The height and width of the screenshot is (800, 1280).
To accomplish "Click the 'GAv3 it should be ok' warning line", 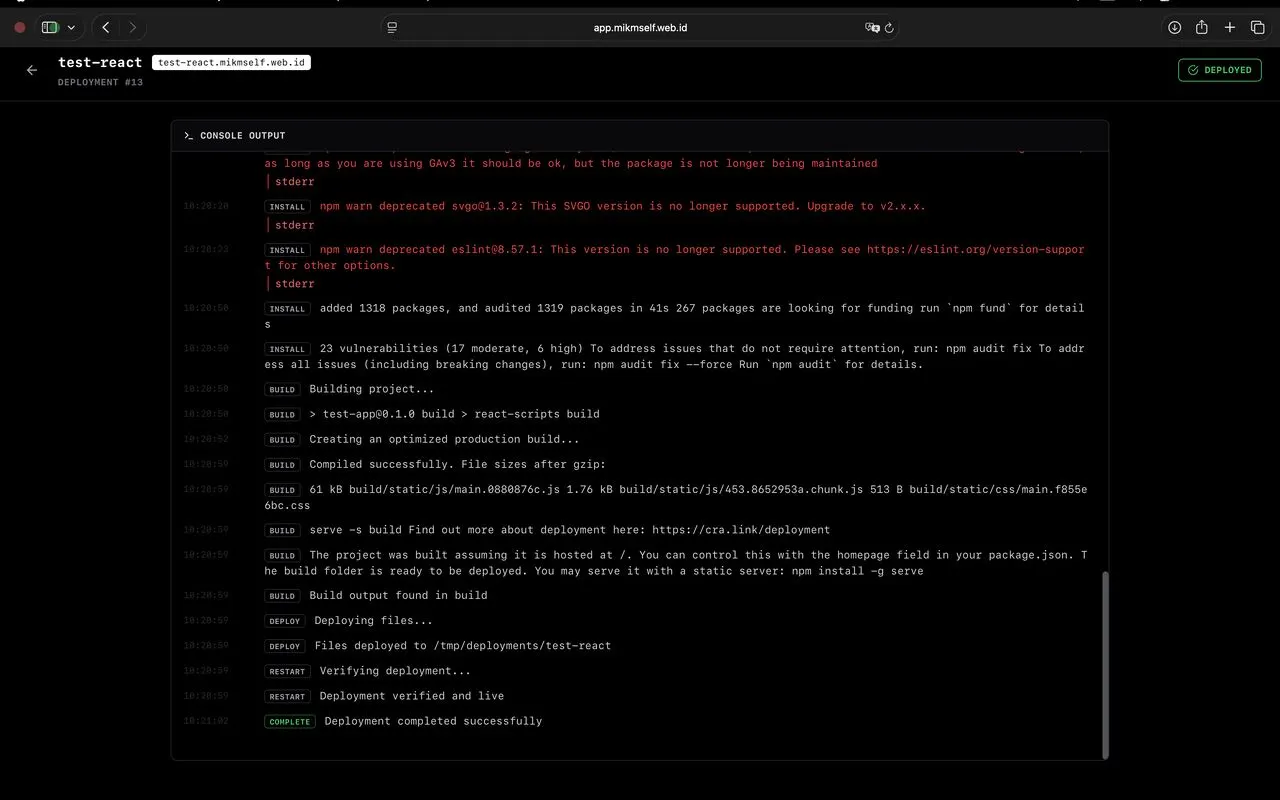I will pyautogui.click(x=571, y=163).
